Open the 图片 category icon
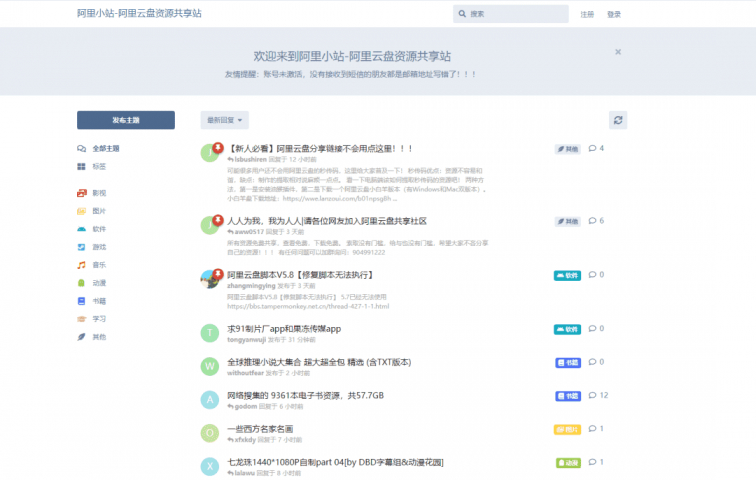This screenshot has height=480, width=756. pyautogui.click(x=81, y=211)
